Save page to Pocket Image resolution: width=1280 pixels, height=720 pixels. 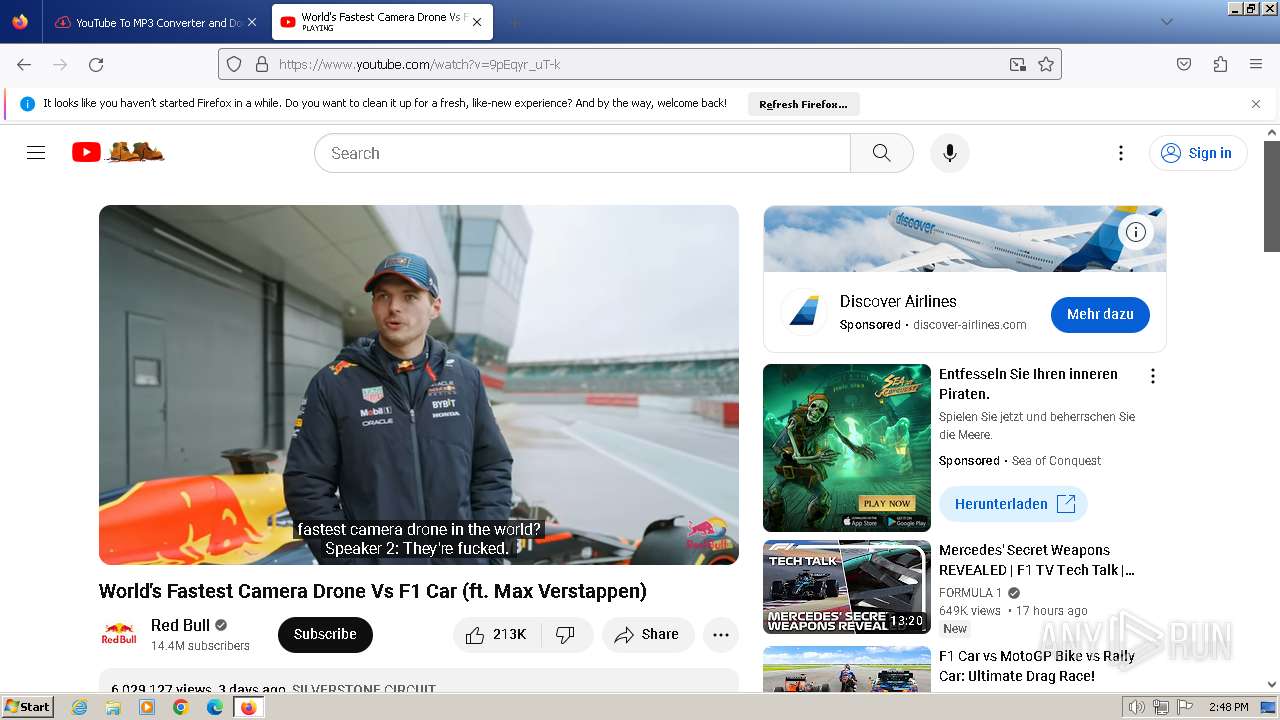[x=1184, y=64]
